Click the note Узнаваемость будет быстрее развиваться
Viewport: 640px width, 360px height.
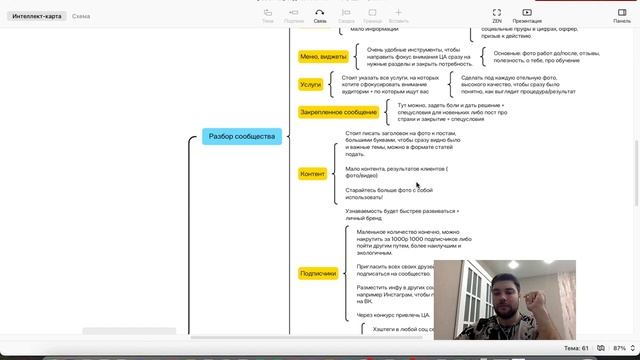402,215
